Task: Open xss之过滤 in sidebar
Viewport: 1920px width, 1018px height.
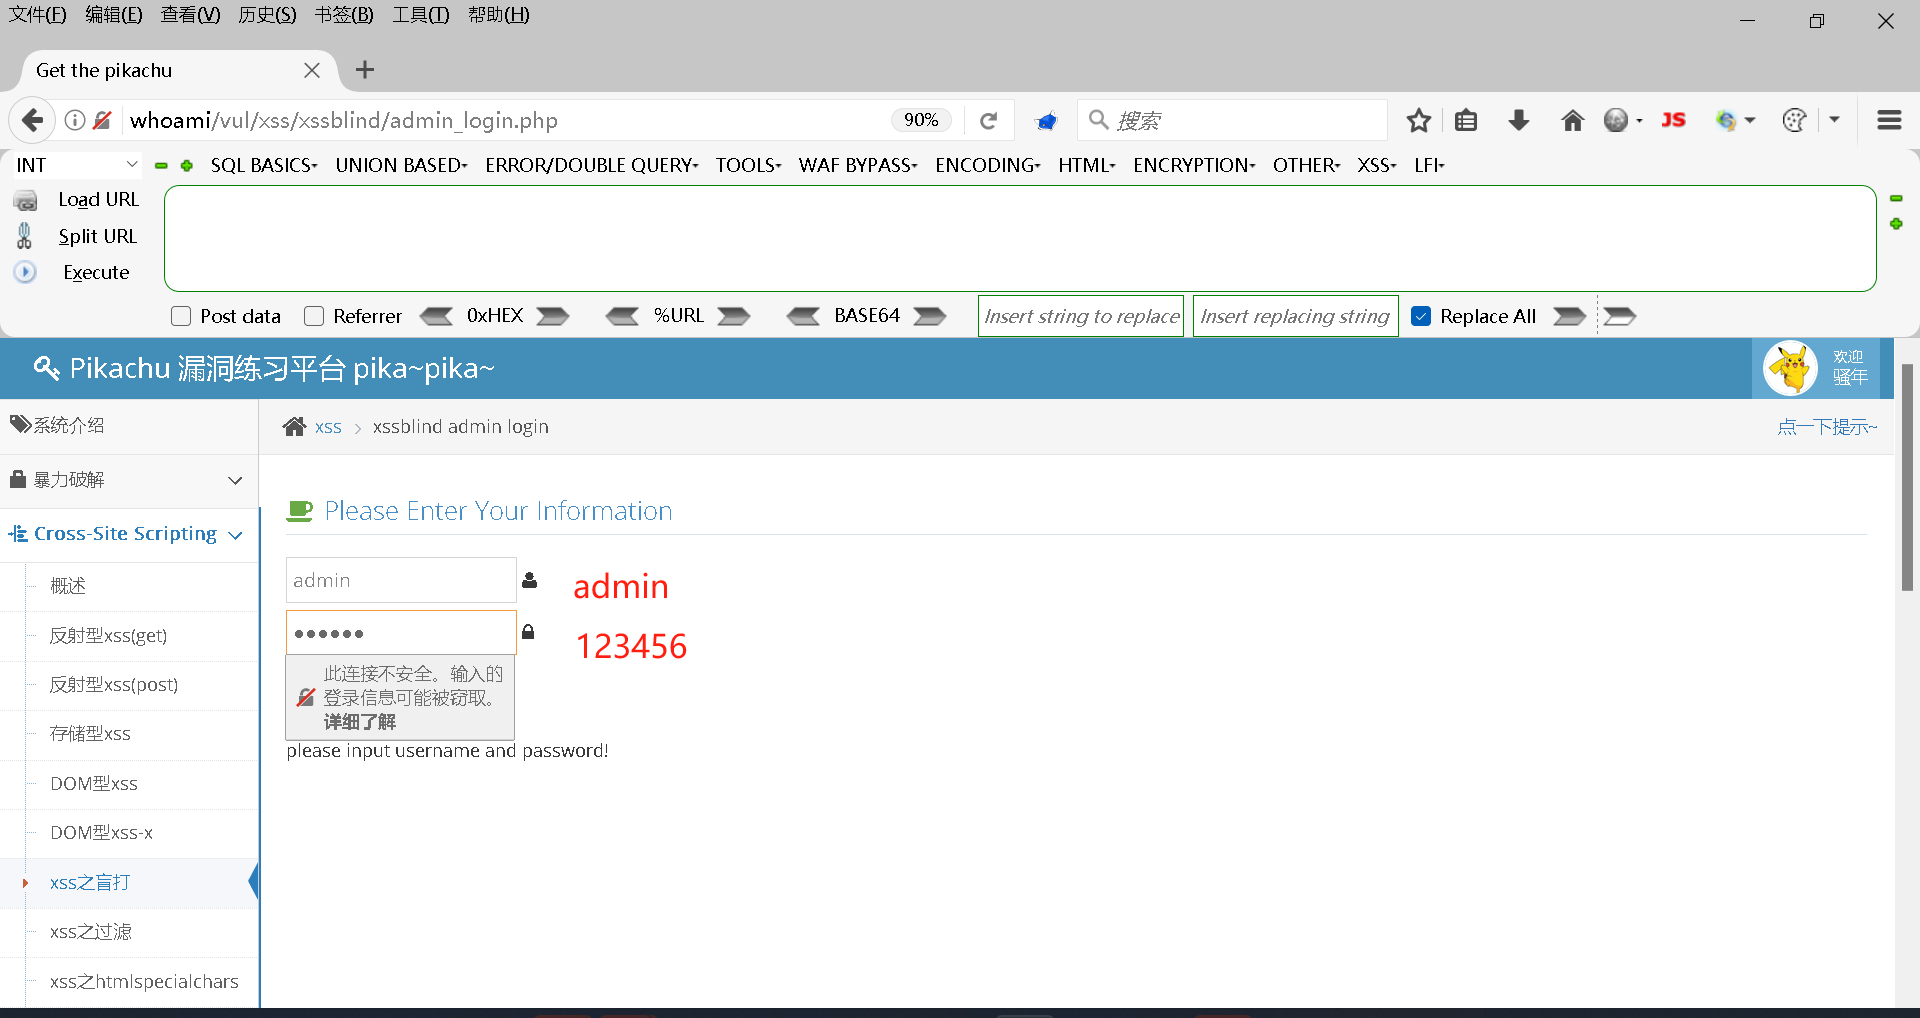Action: point(91,932)
